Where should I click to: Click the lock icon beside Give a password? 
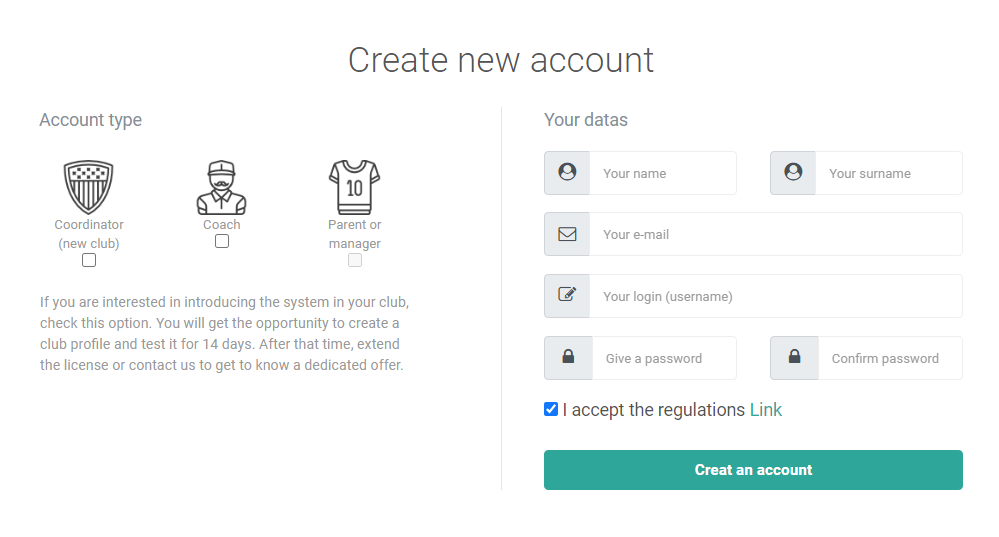pyautogui.click(x=567, y=358)
